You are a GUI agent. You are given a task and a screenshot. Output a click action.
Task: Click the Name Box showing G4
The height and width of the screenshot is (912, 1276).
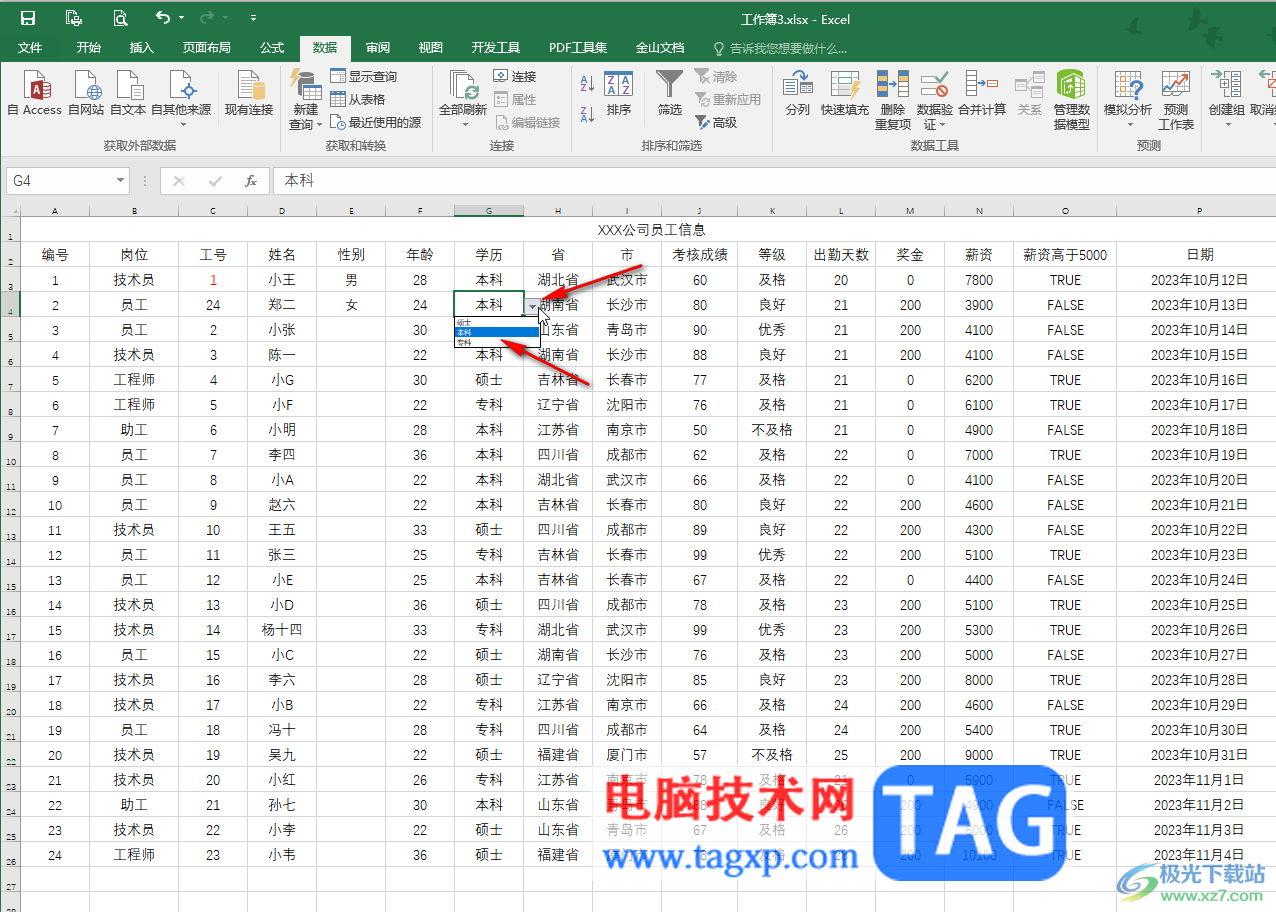click(x=61, y=181)
